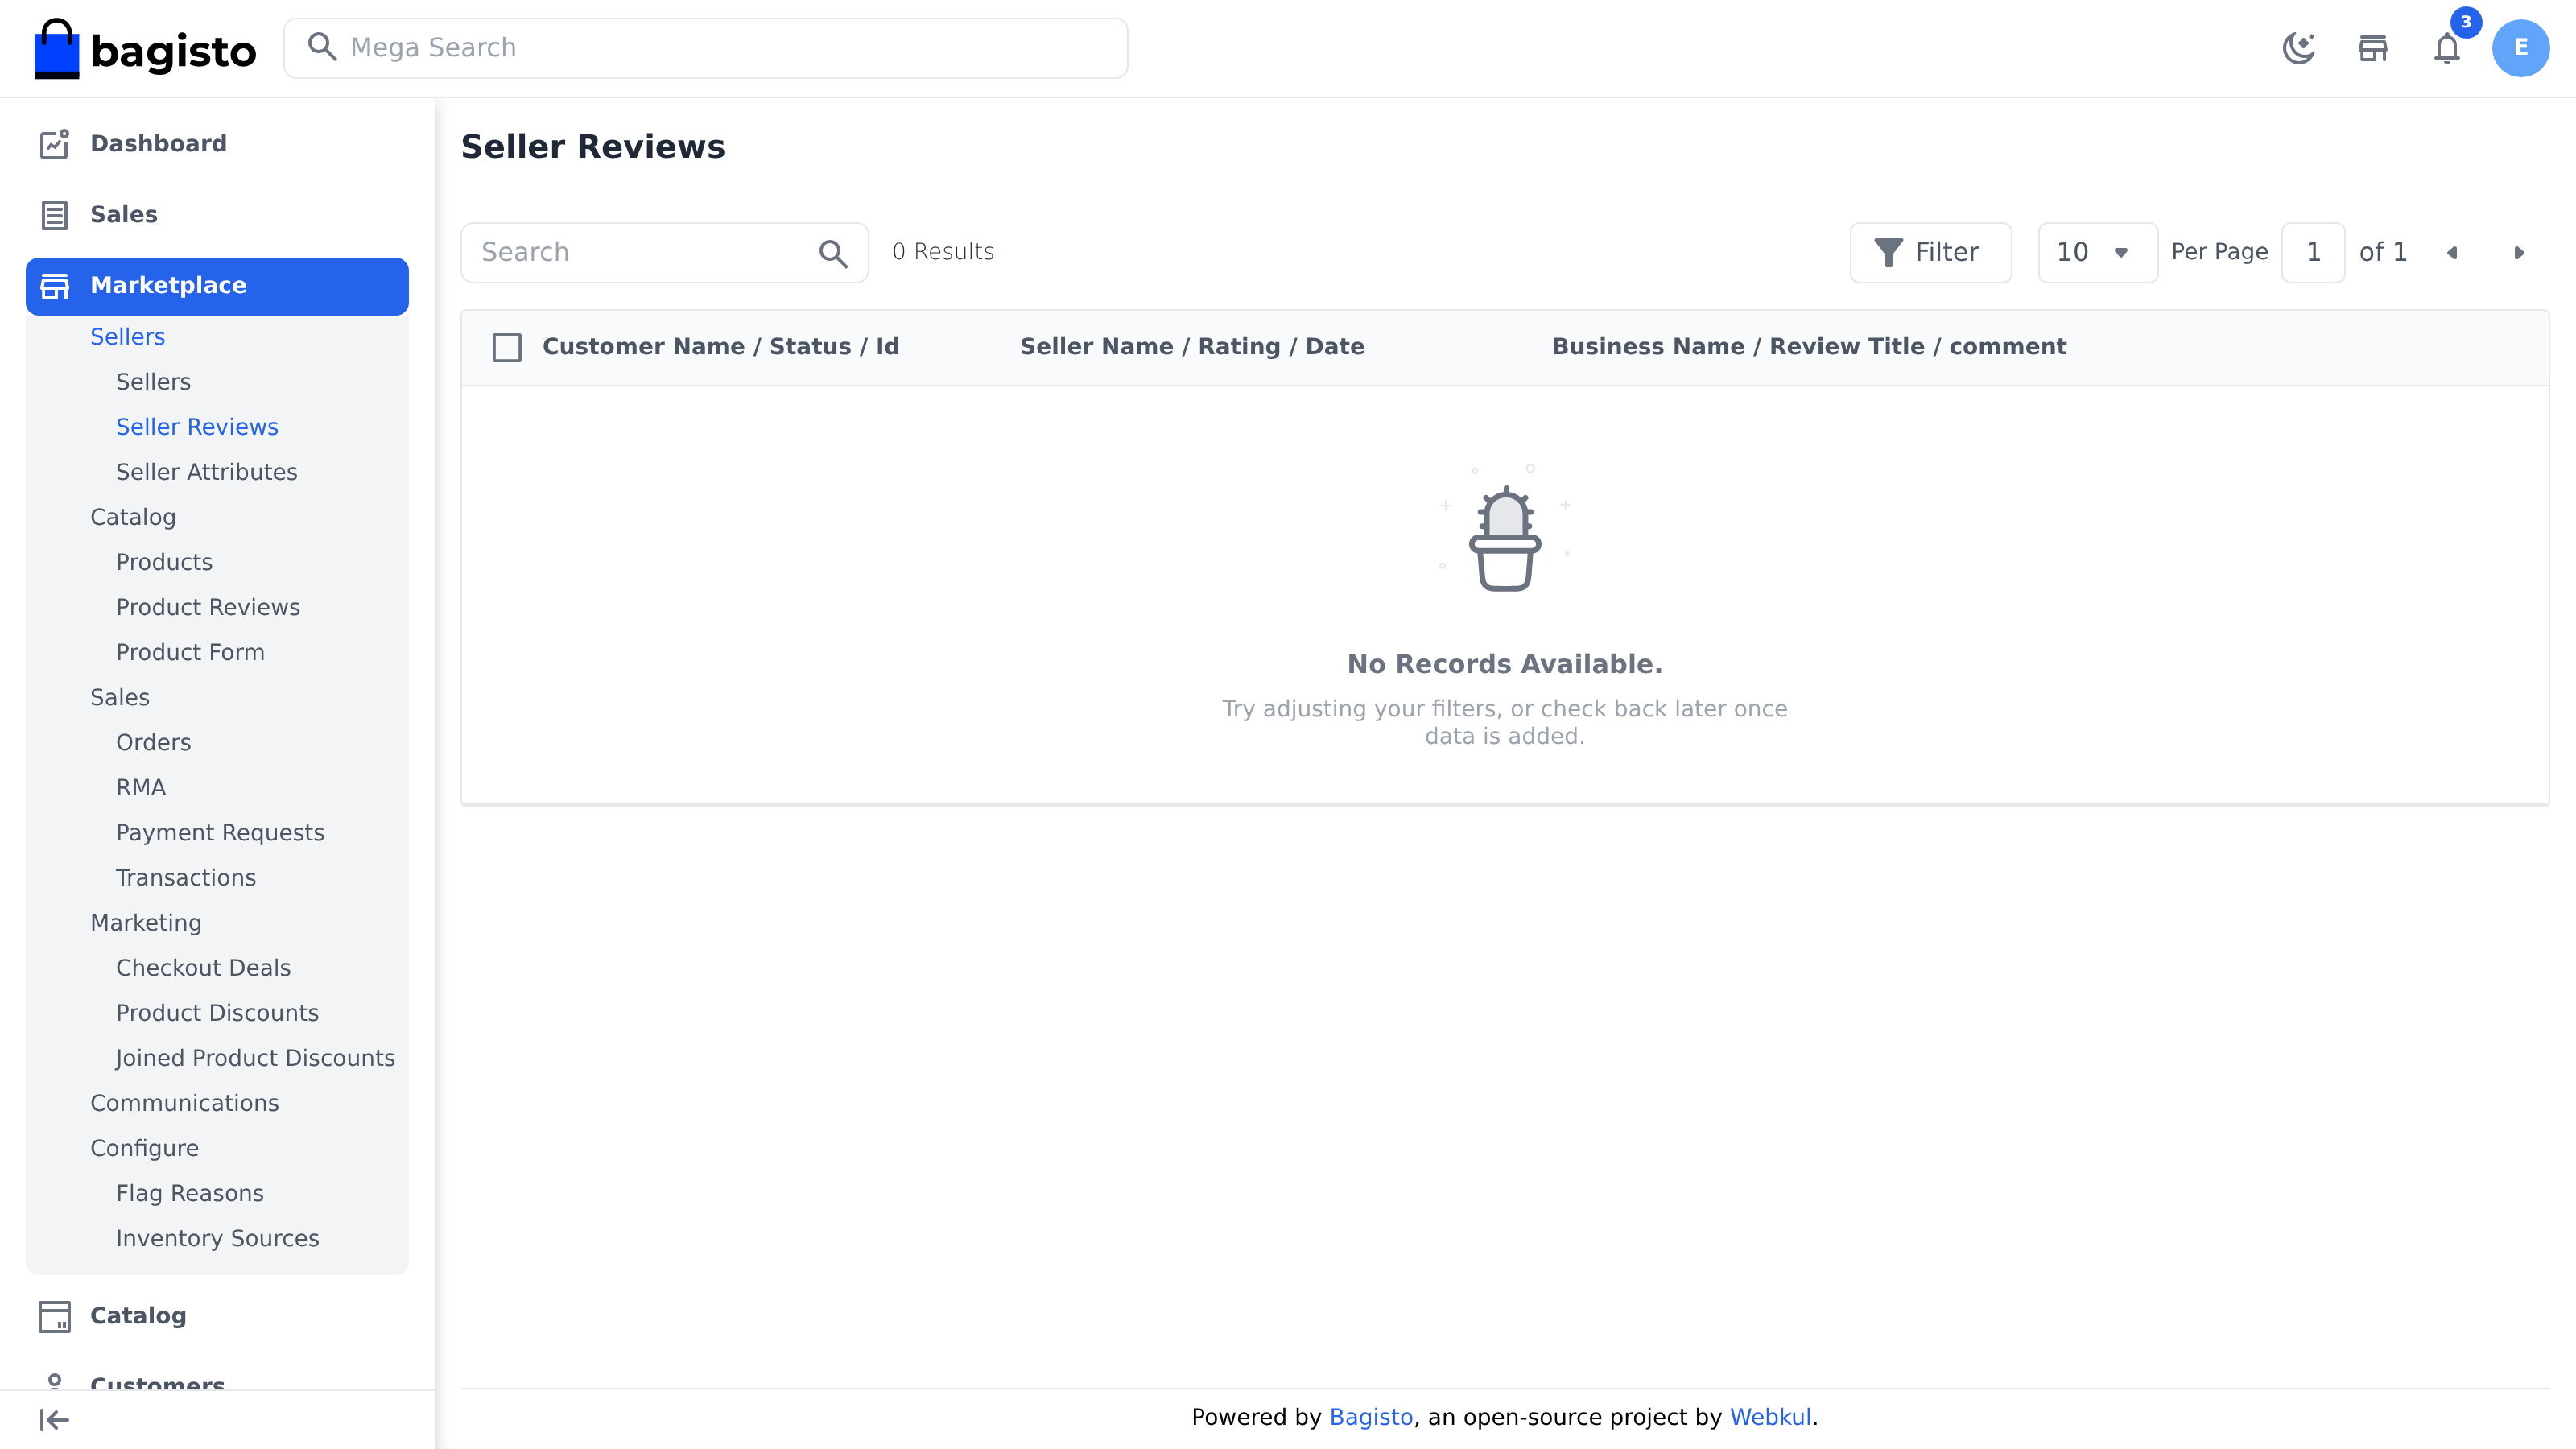Select the Sellers group heading

pos(127,337)
